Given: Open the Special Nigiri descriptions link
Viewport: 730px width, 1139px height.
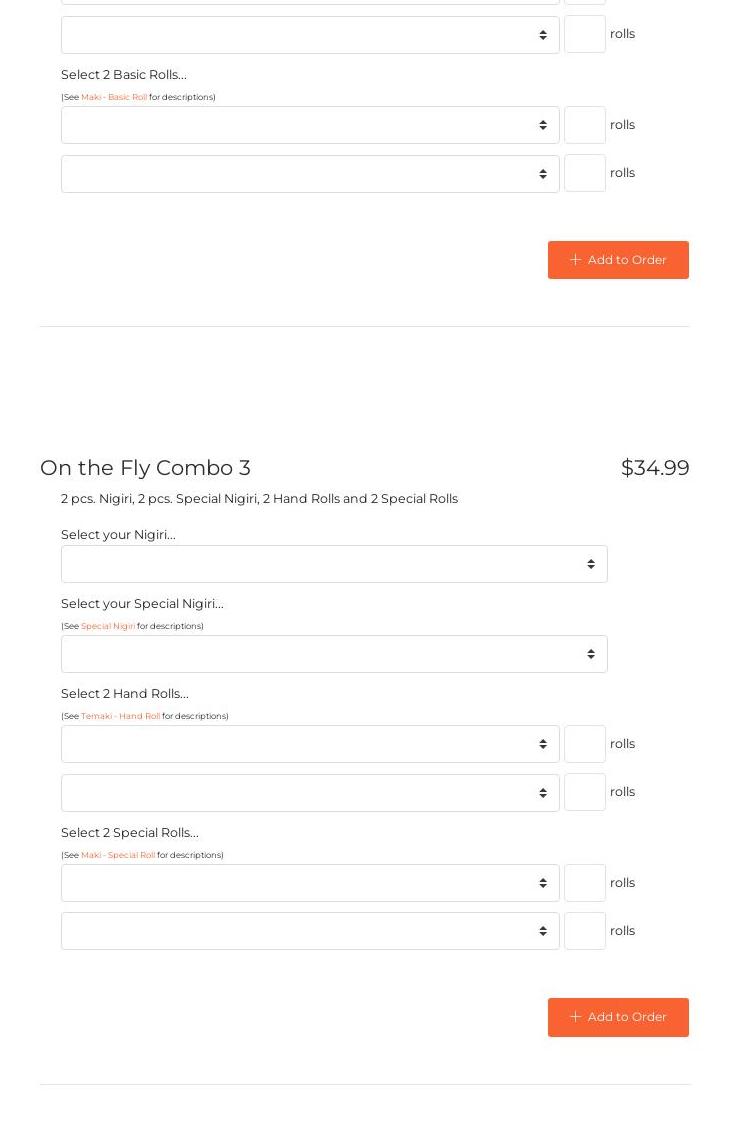Looking at the screenshot, I should 108,626.
